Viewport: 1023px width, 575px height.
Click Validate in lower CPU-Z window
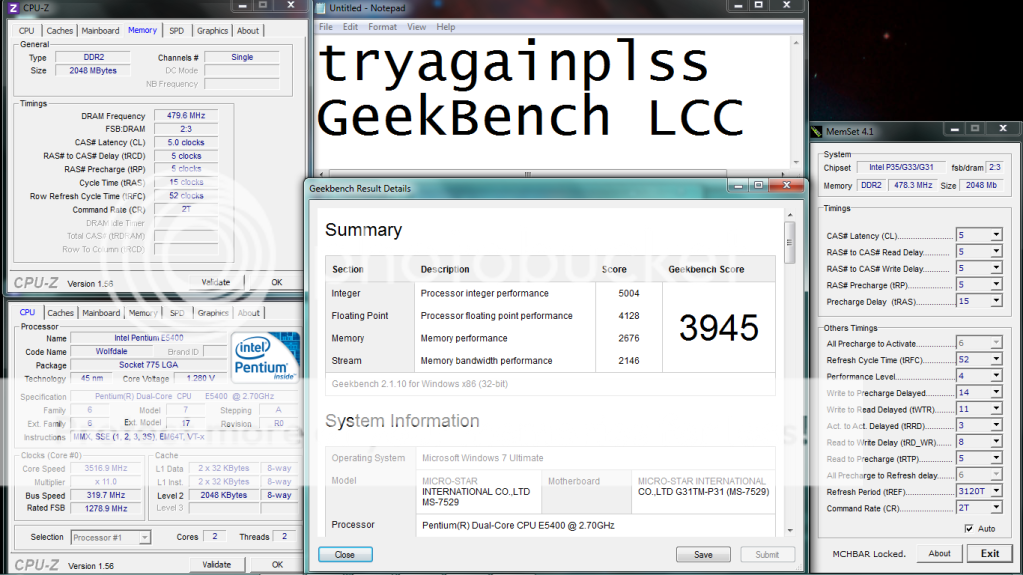coord(216,565)
